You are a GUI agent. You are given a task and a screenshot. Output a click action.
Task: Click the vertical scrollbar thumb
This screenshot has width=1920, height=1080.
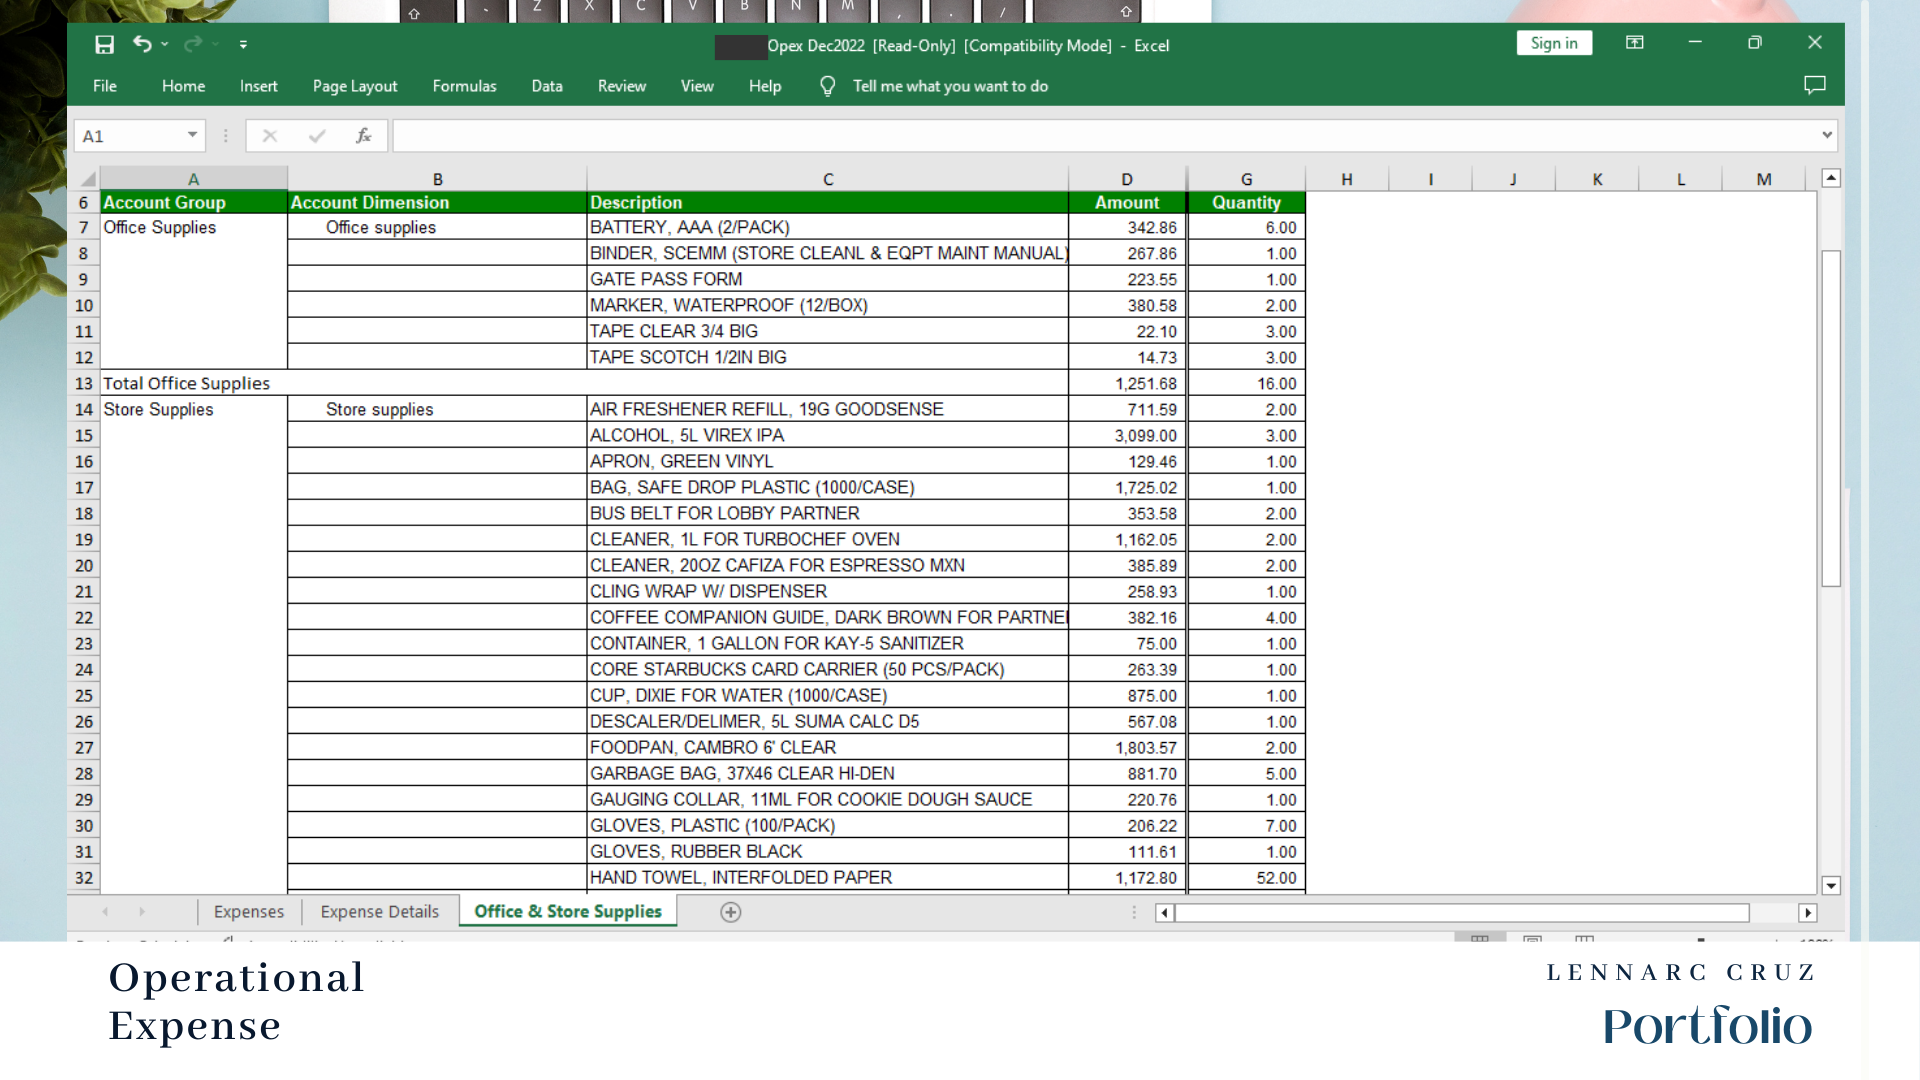pos(1831,418)
